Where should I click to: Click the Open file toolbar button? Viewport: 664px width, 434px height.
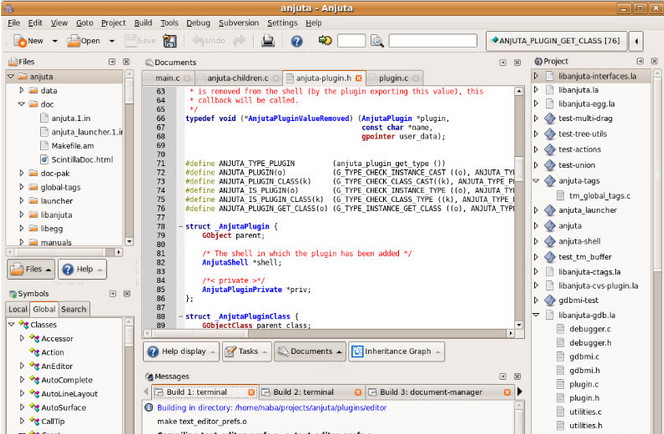84,41
